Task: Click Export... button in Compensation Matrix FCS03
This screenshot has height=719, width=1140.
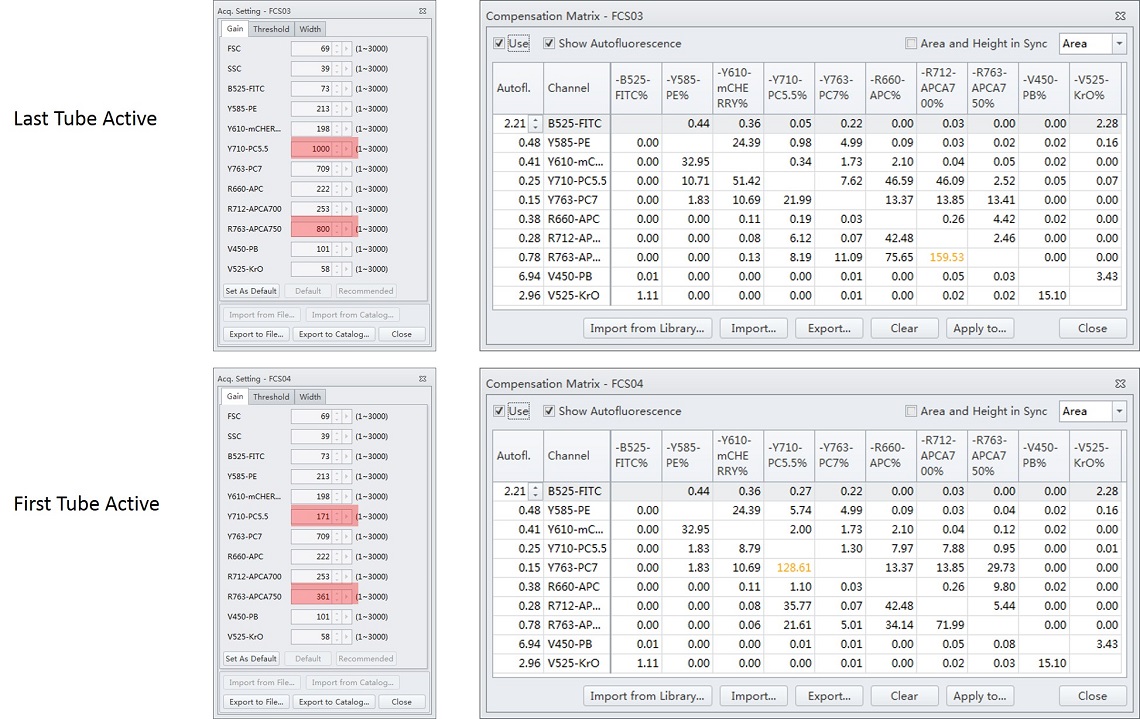Action: pos(829,328)
